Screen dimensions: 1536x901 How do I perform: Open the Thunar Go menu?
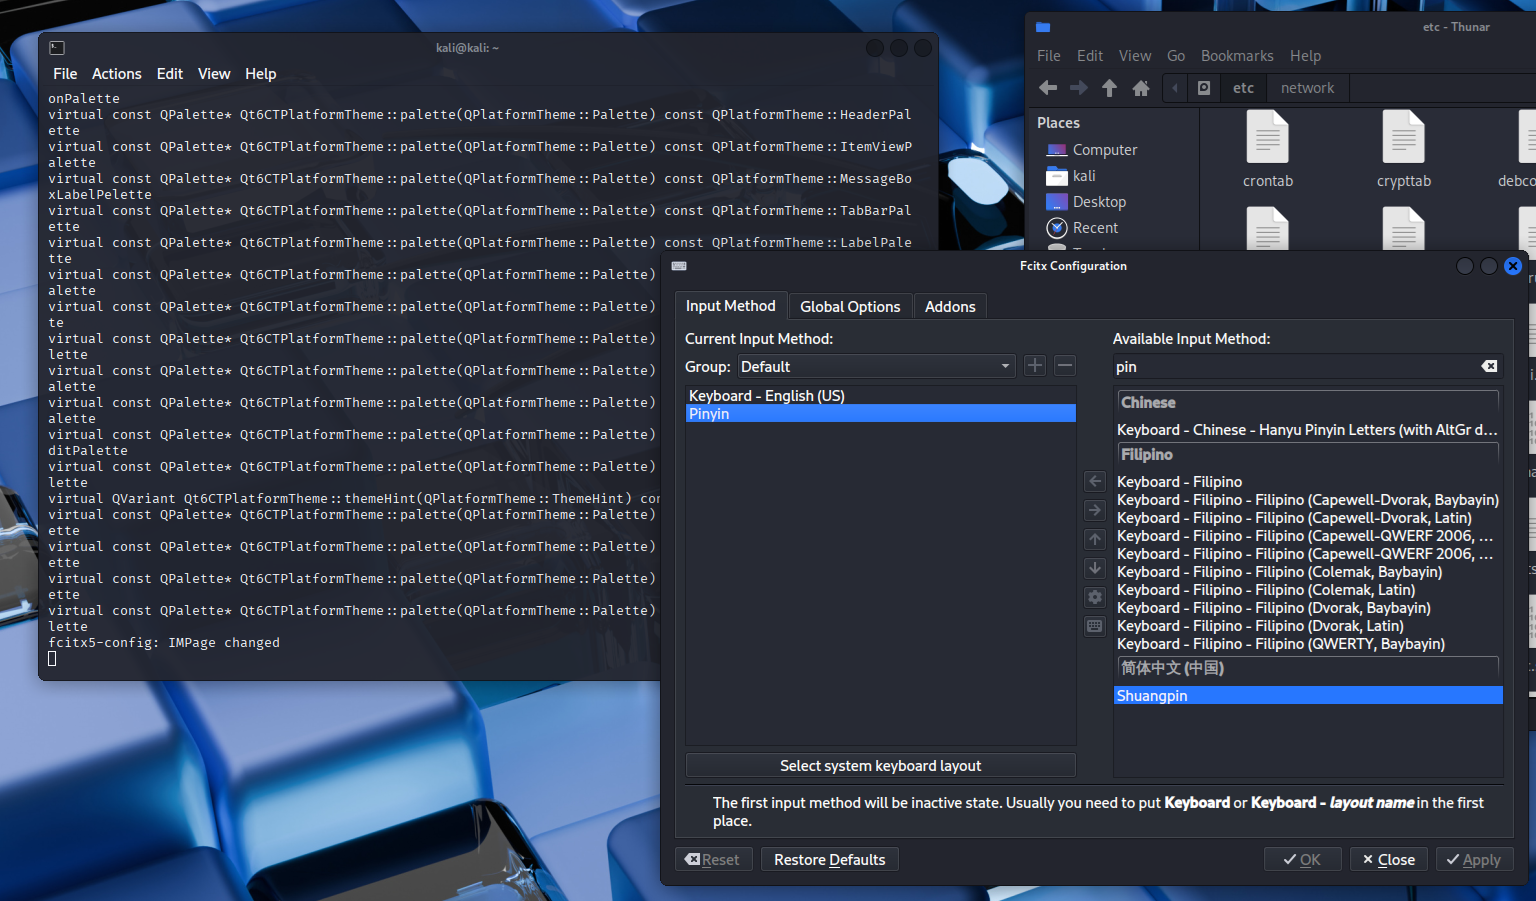[1176, 56]
